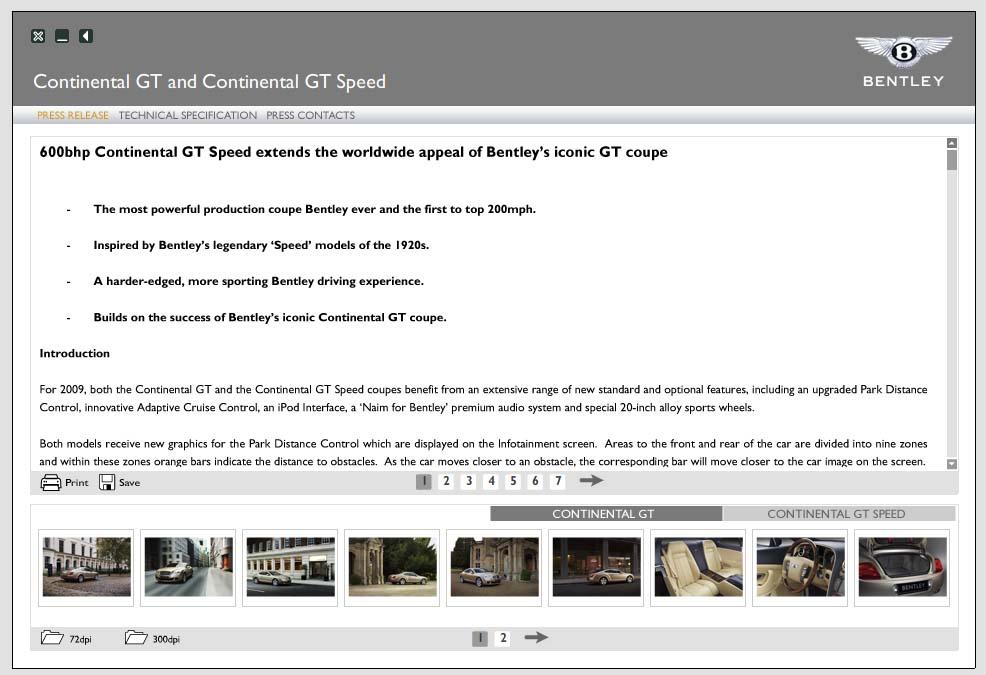Click bullet 'A harder-edged, more sporting'
The image size is (986, 675).
[x=258, y=281]
